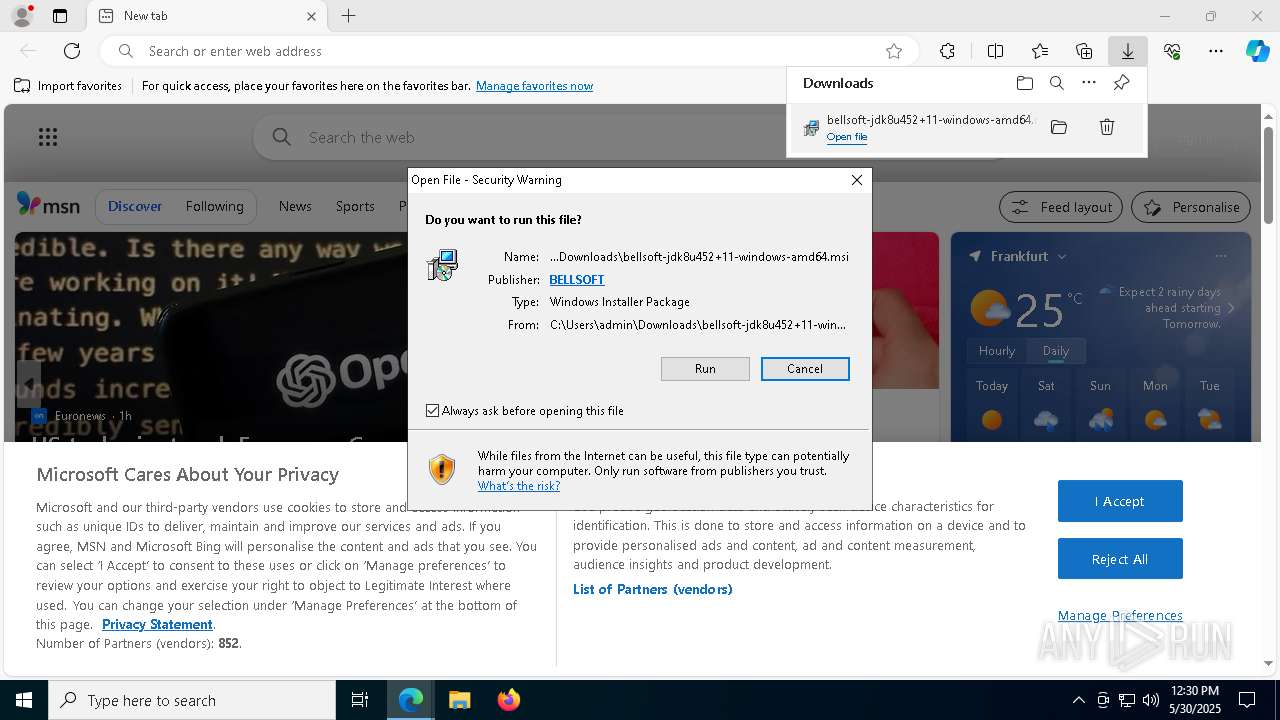Open tab actions menu icon

click(x=60, y=16)
